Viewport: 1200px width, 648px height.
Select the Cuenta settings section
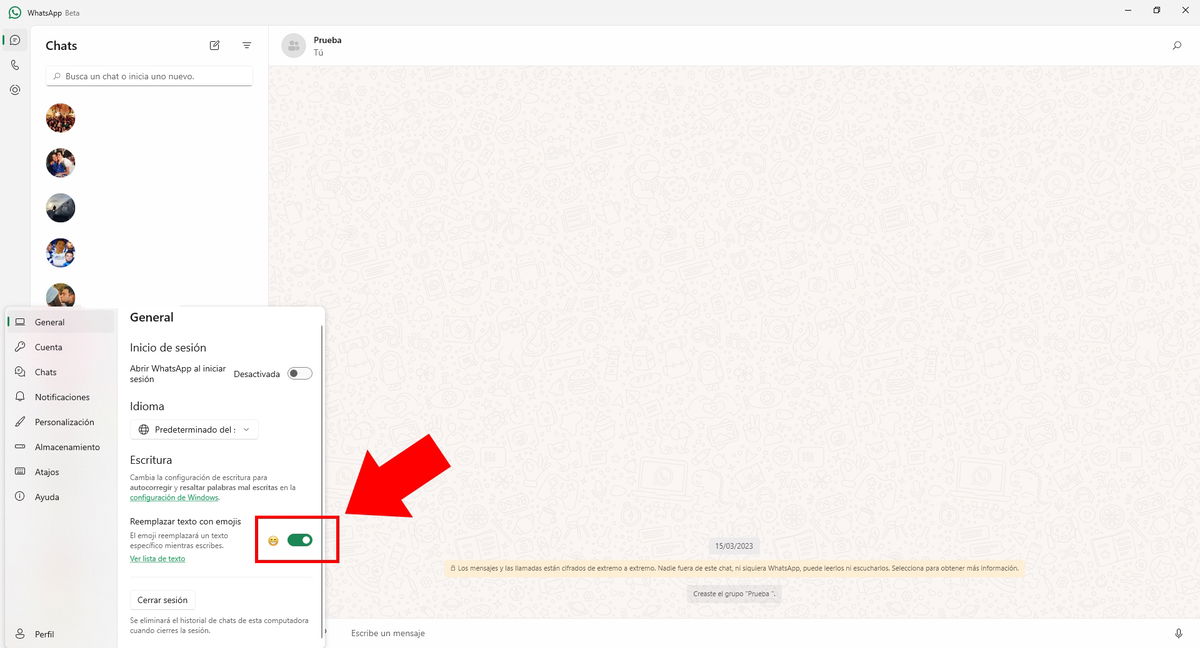pyautogui.click(x=47, y=346)
